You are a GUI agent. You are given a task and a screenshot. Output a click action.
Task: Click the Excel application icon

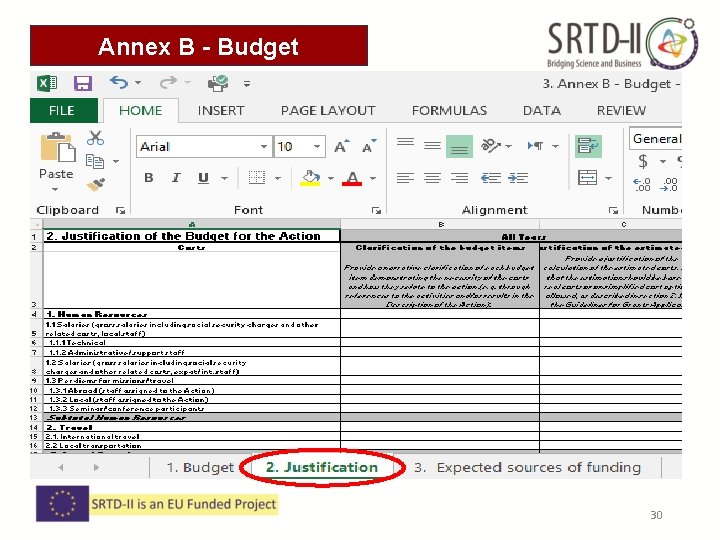pos(47,83)
